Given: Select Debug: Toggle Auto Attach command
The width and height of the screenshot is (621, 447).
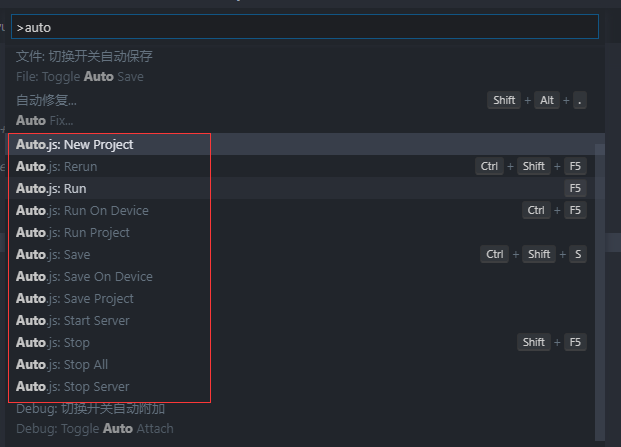Looking at the screenshot, I should click(95, 419).
